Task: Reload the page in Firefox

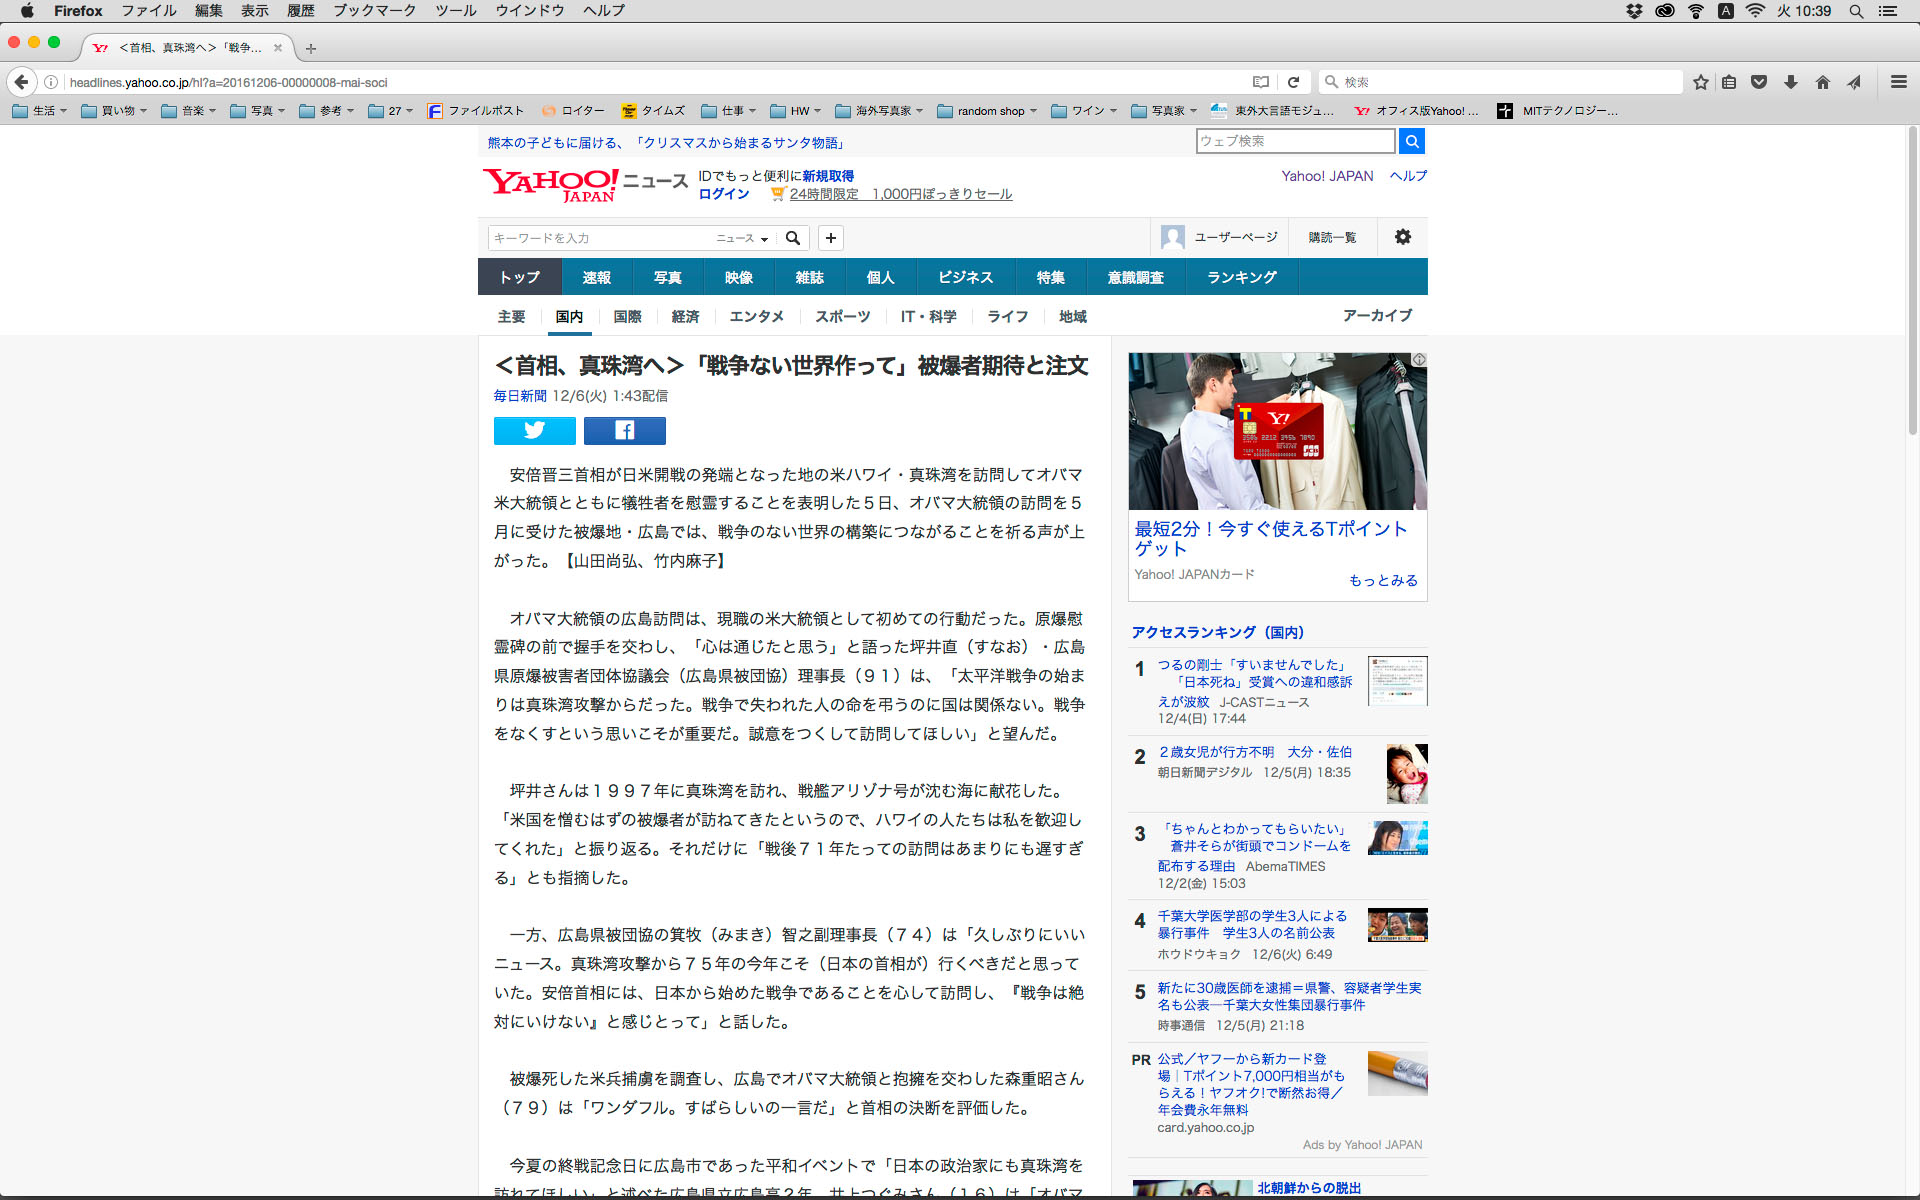Action: tap(1293, 82)
